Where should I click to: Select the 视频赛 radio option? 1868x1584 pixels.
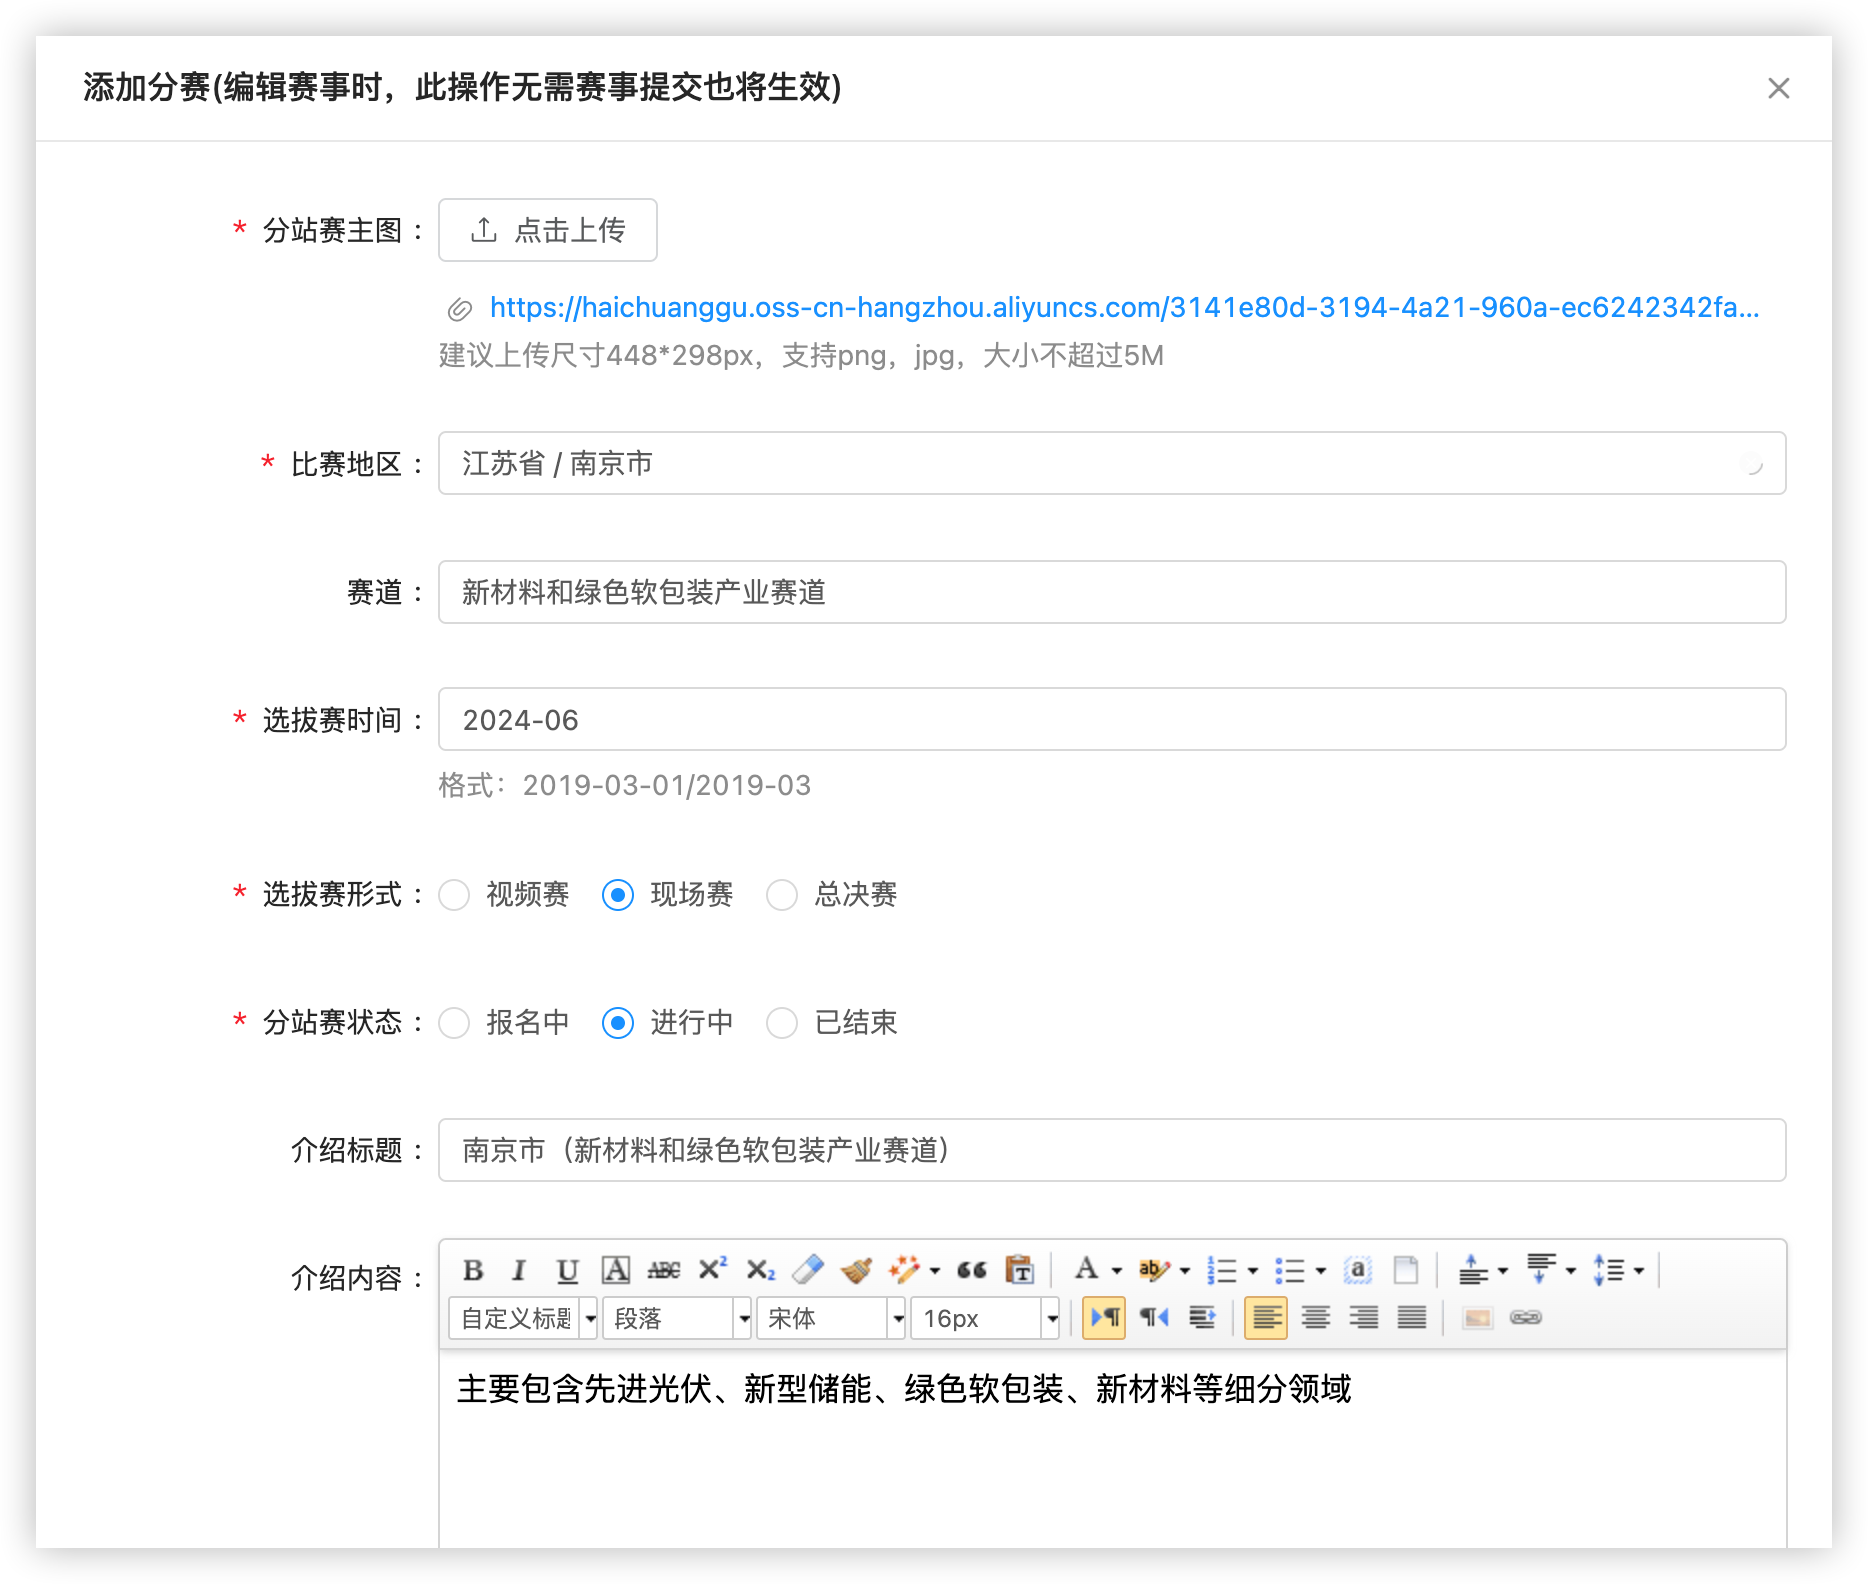pos(455,895)
